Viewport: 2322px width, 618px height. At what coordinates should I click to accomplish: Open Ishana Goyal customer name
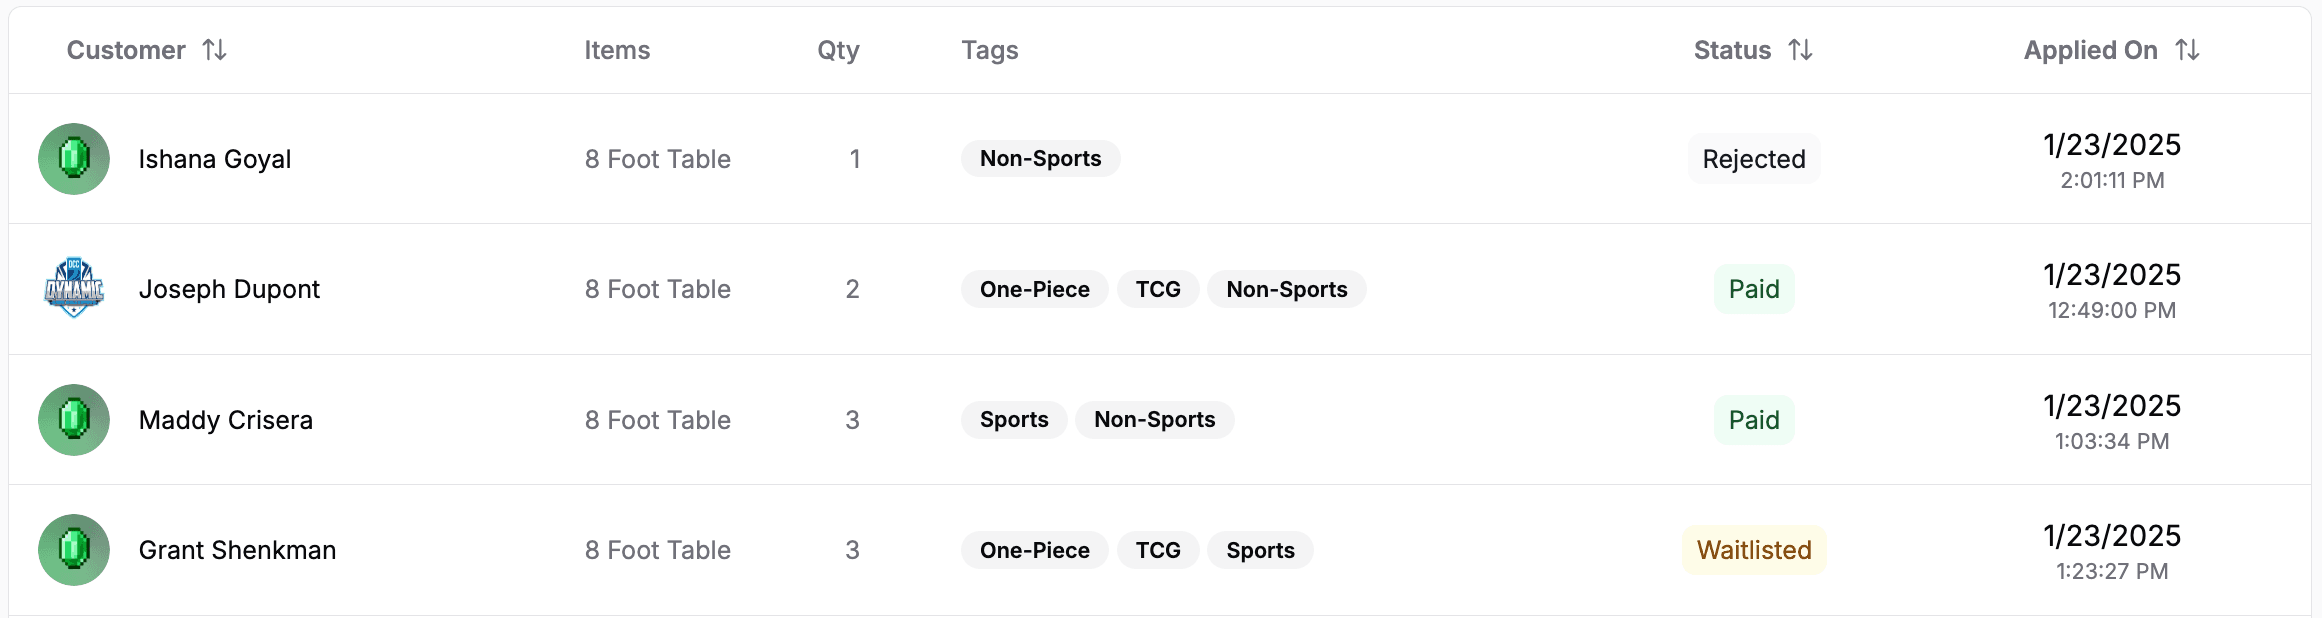coord(215,159)
